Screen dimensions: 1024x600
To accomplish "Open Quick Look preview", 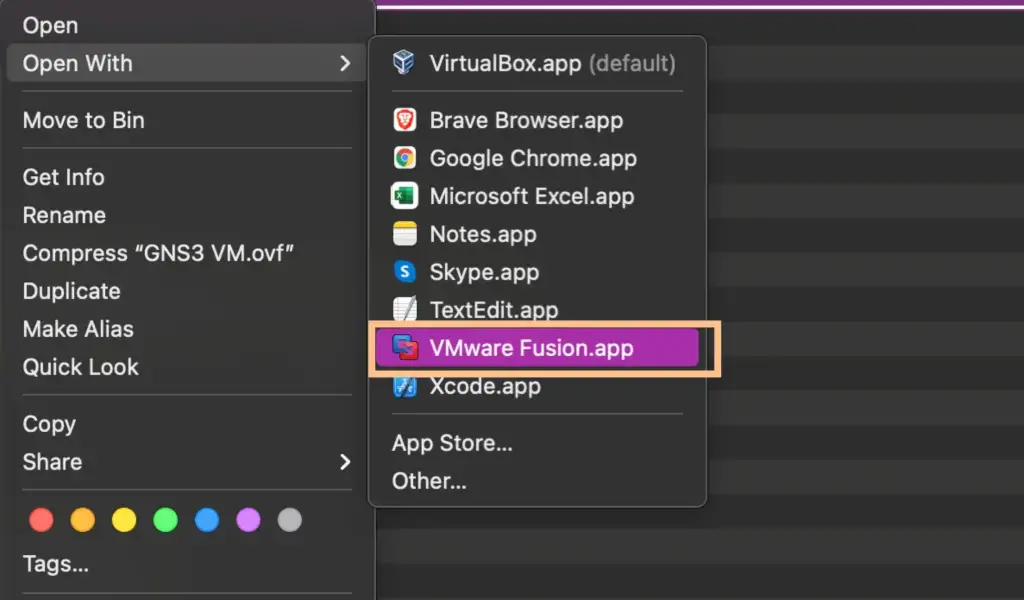I will pos(80,367).
